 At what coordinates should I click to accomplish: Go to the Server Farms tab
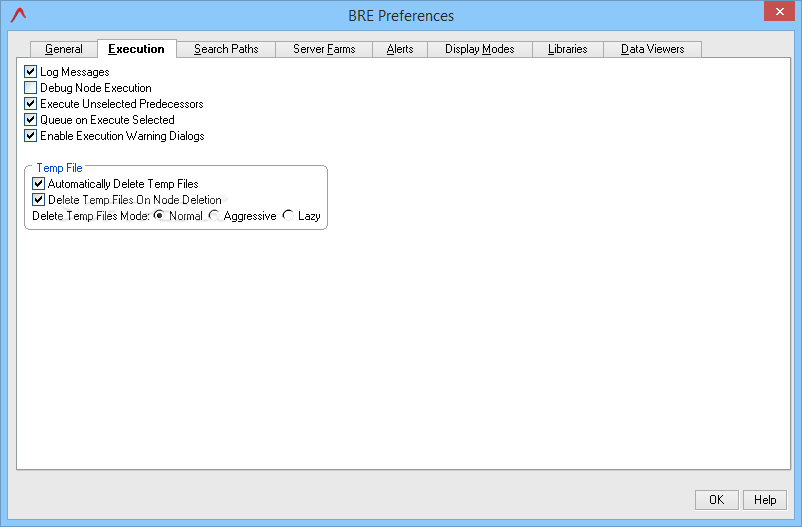(324, 49)
